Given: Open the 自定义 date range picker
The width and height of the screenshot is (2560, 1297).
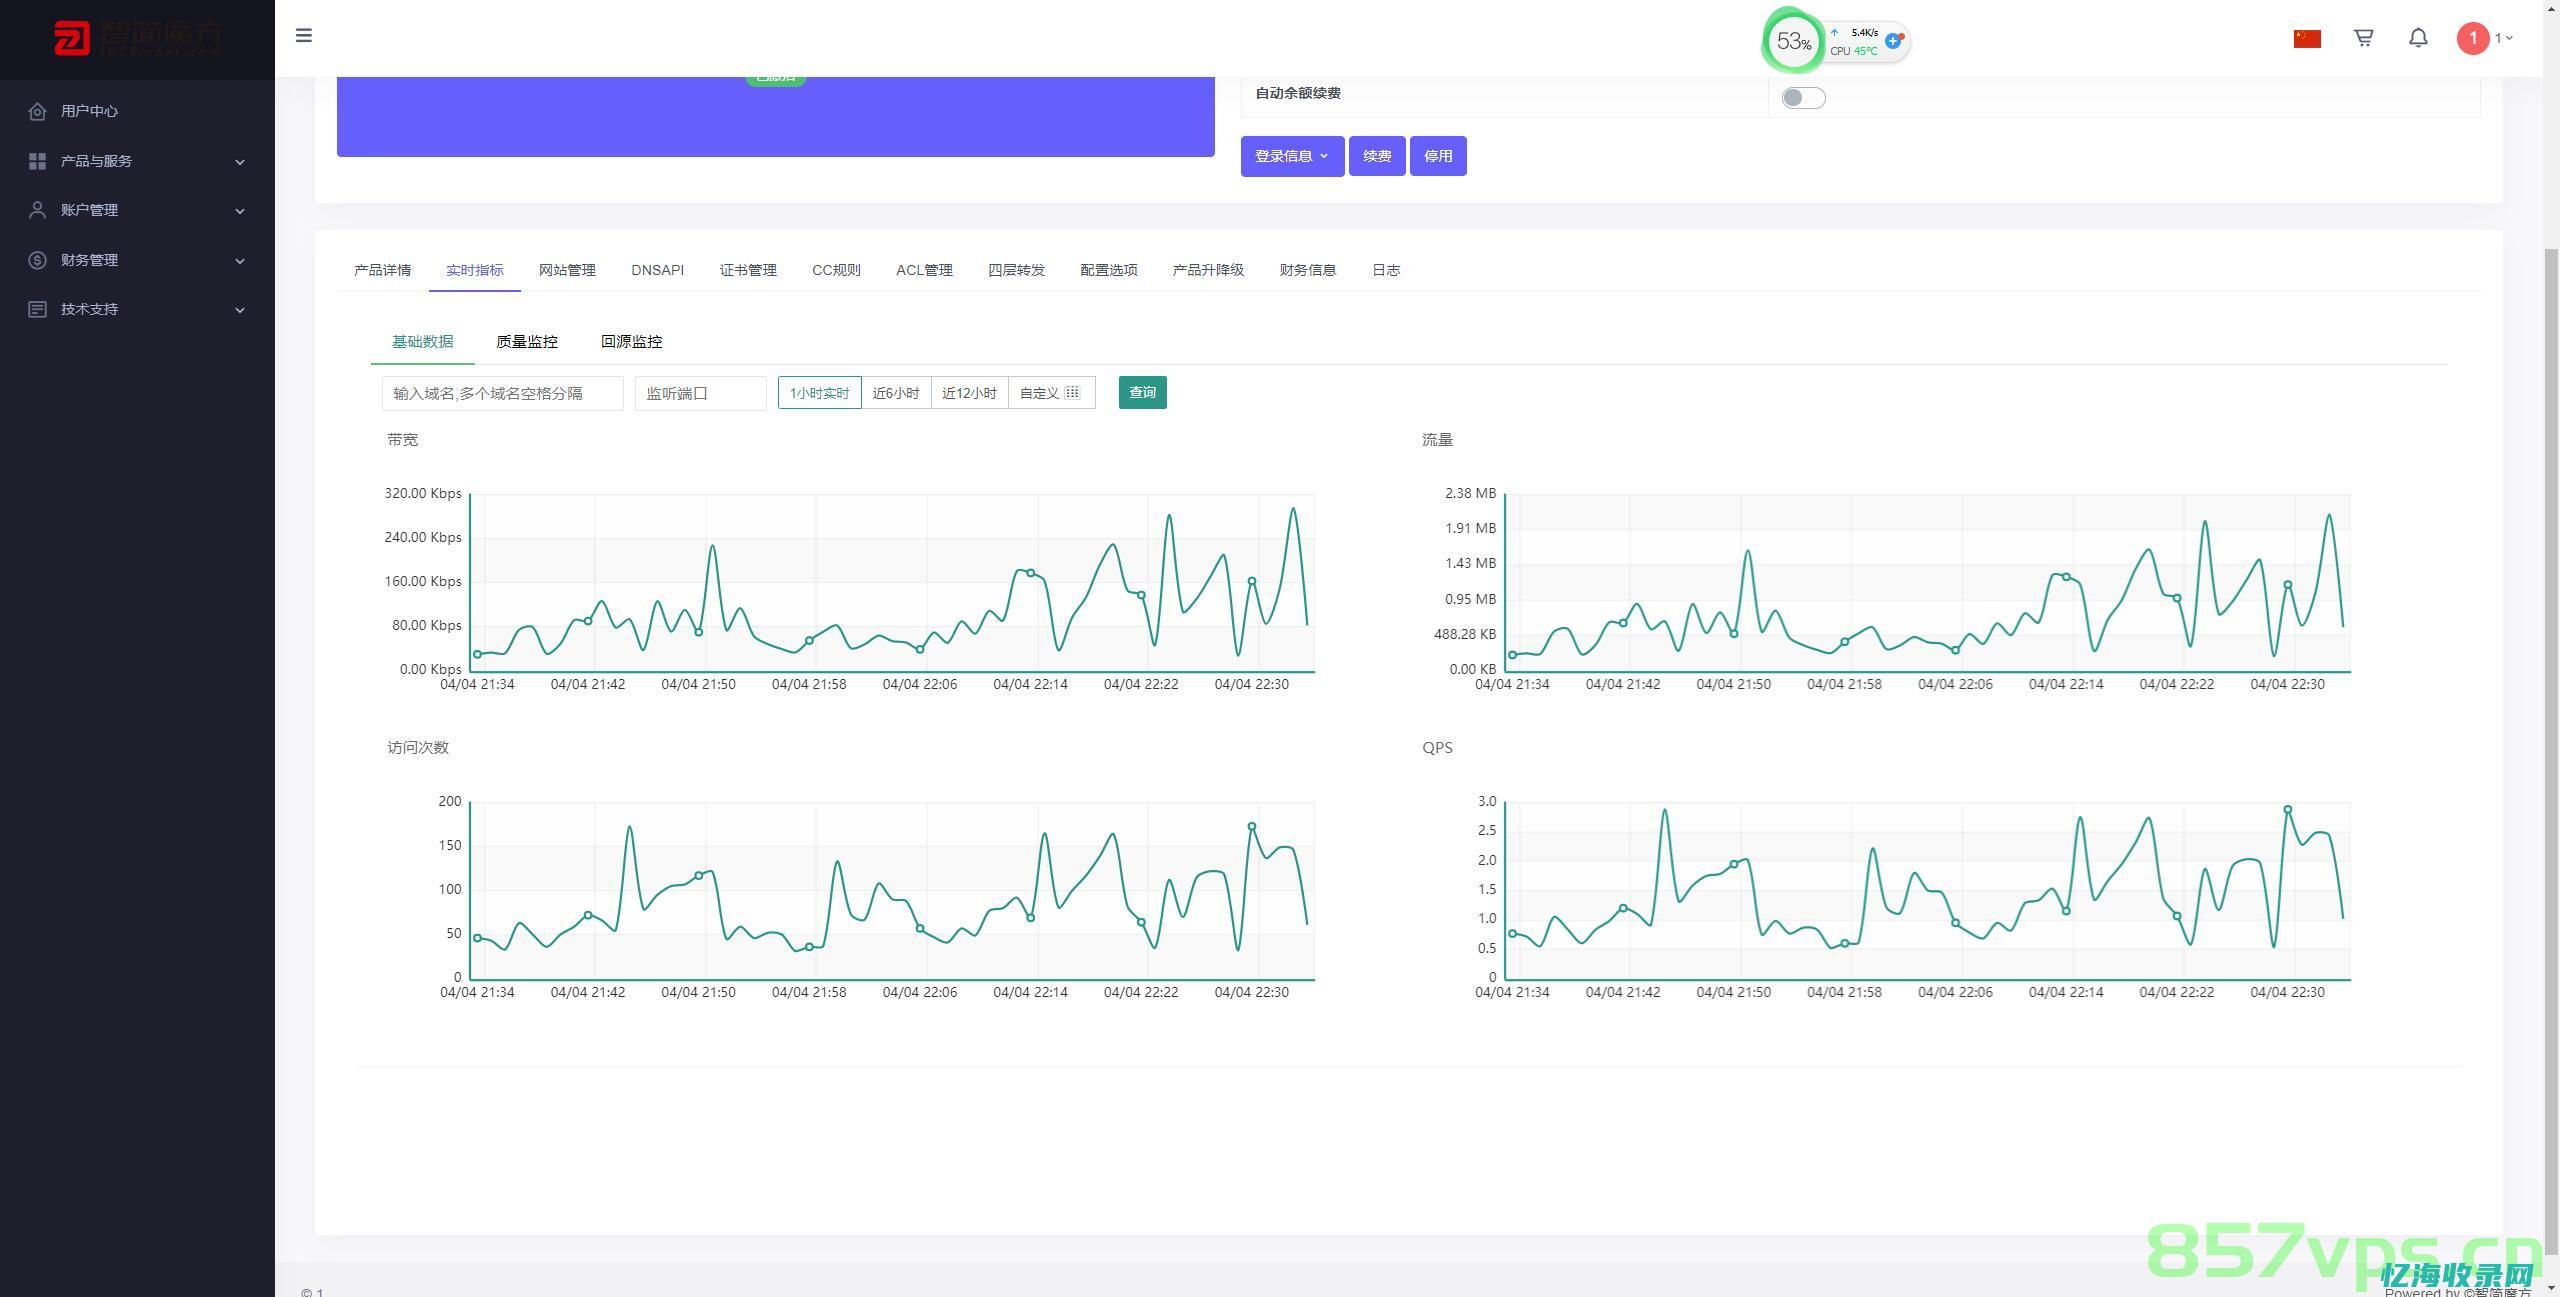Looking at the screenshot, I should (x=1051, y=393).
